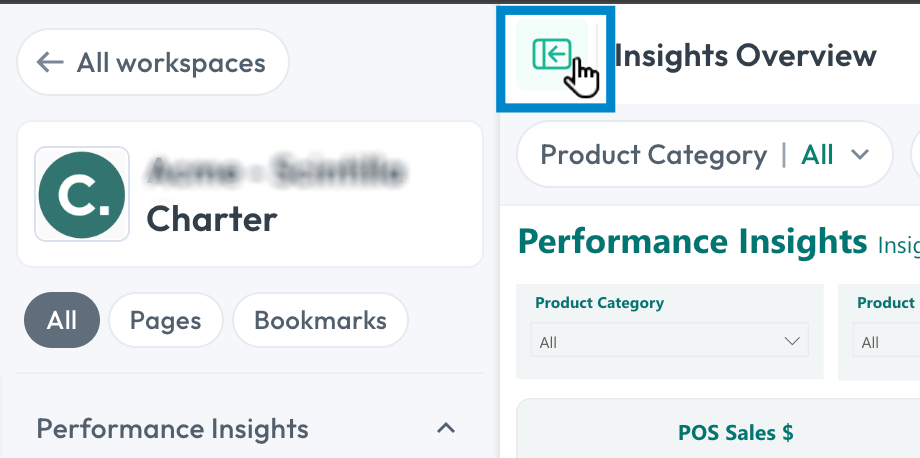Click the blurred workspace name above Charter
The height and width of the screenshot is (458, 920).
pos(276,171)
